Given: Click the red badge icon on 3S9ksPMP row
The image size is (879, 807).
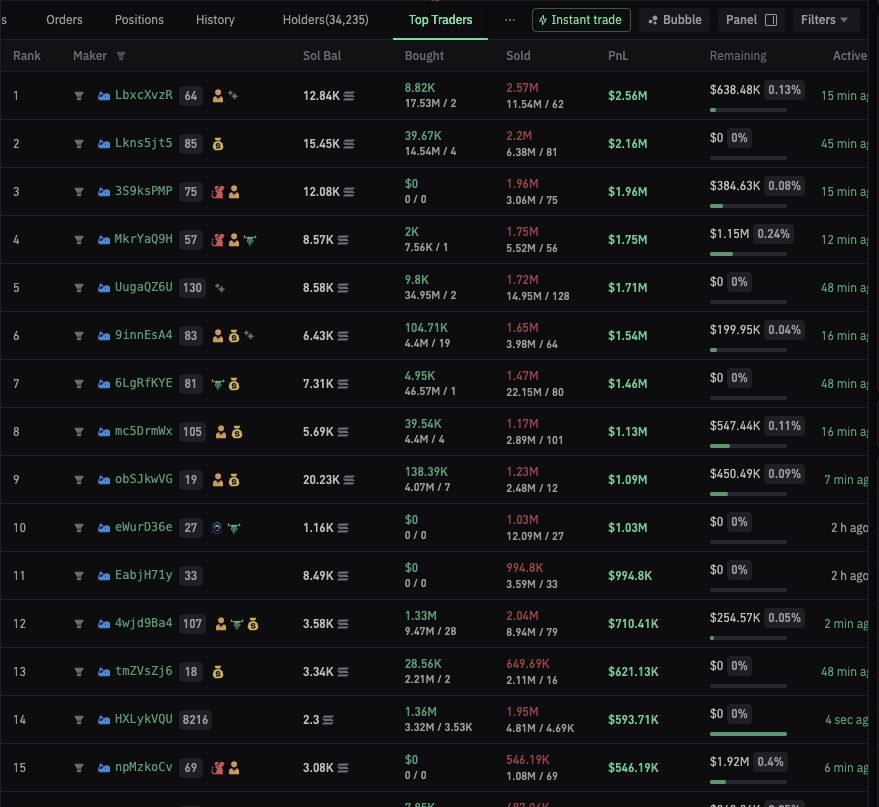Looking at the screenshot, I should pos(218,192).
